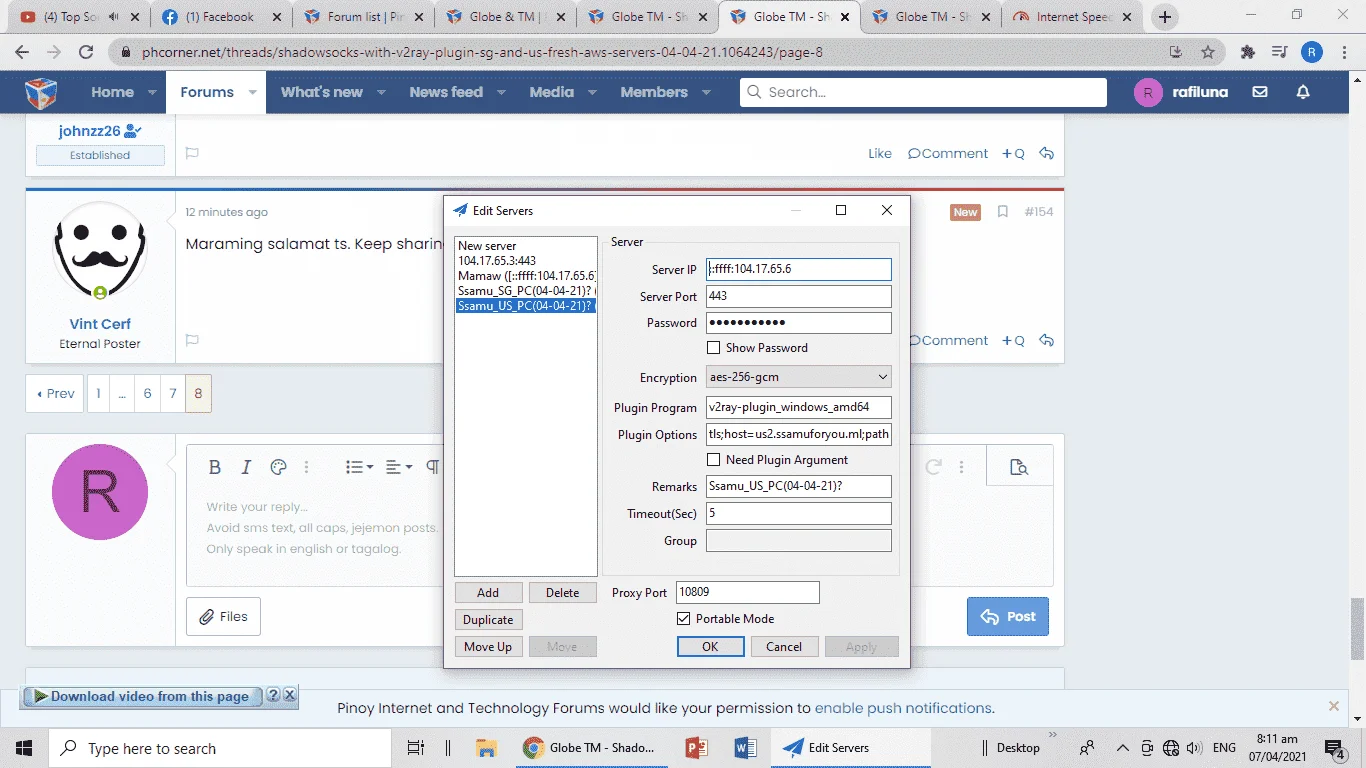The width and height of the screenshot is (1366, 768).
Task: Switch to the Forum list tab
Action: click(x=365, y=17)
